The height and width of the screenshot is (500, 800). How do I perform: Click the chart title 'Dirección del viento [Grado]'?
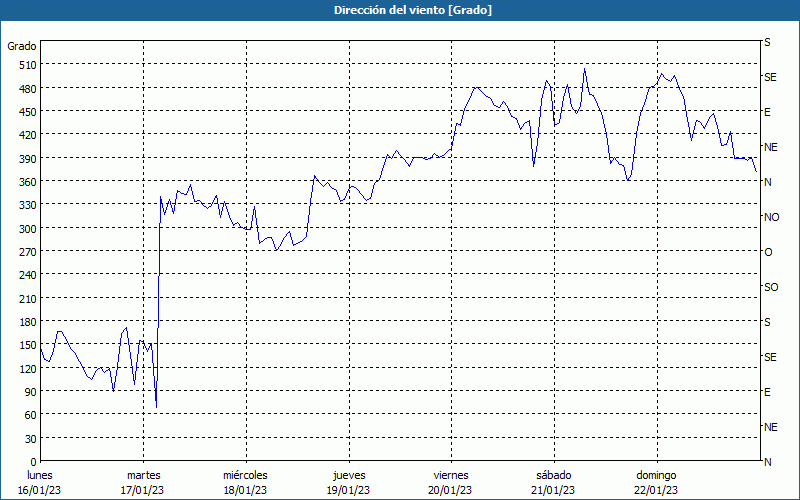coord(413,10)
